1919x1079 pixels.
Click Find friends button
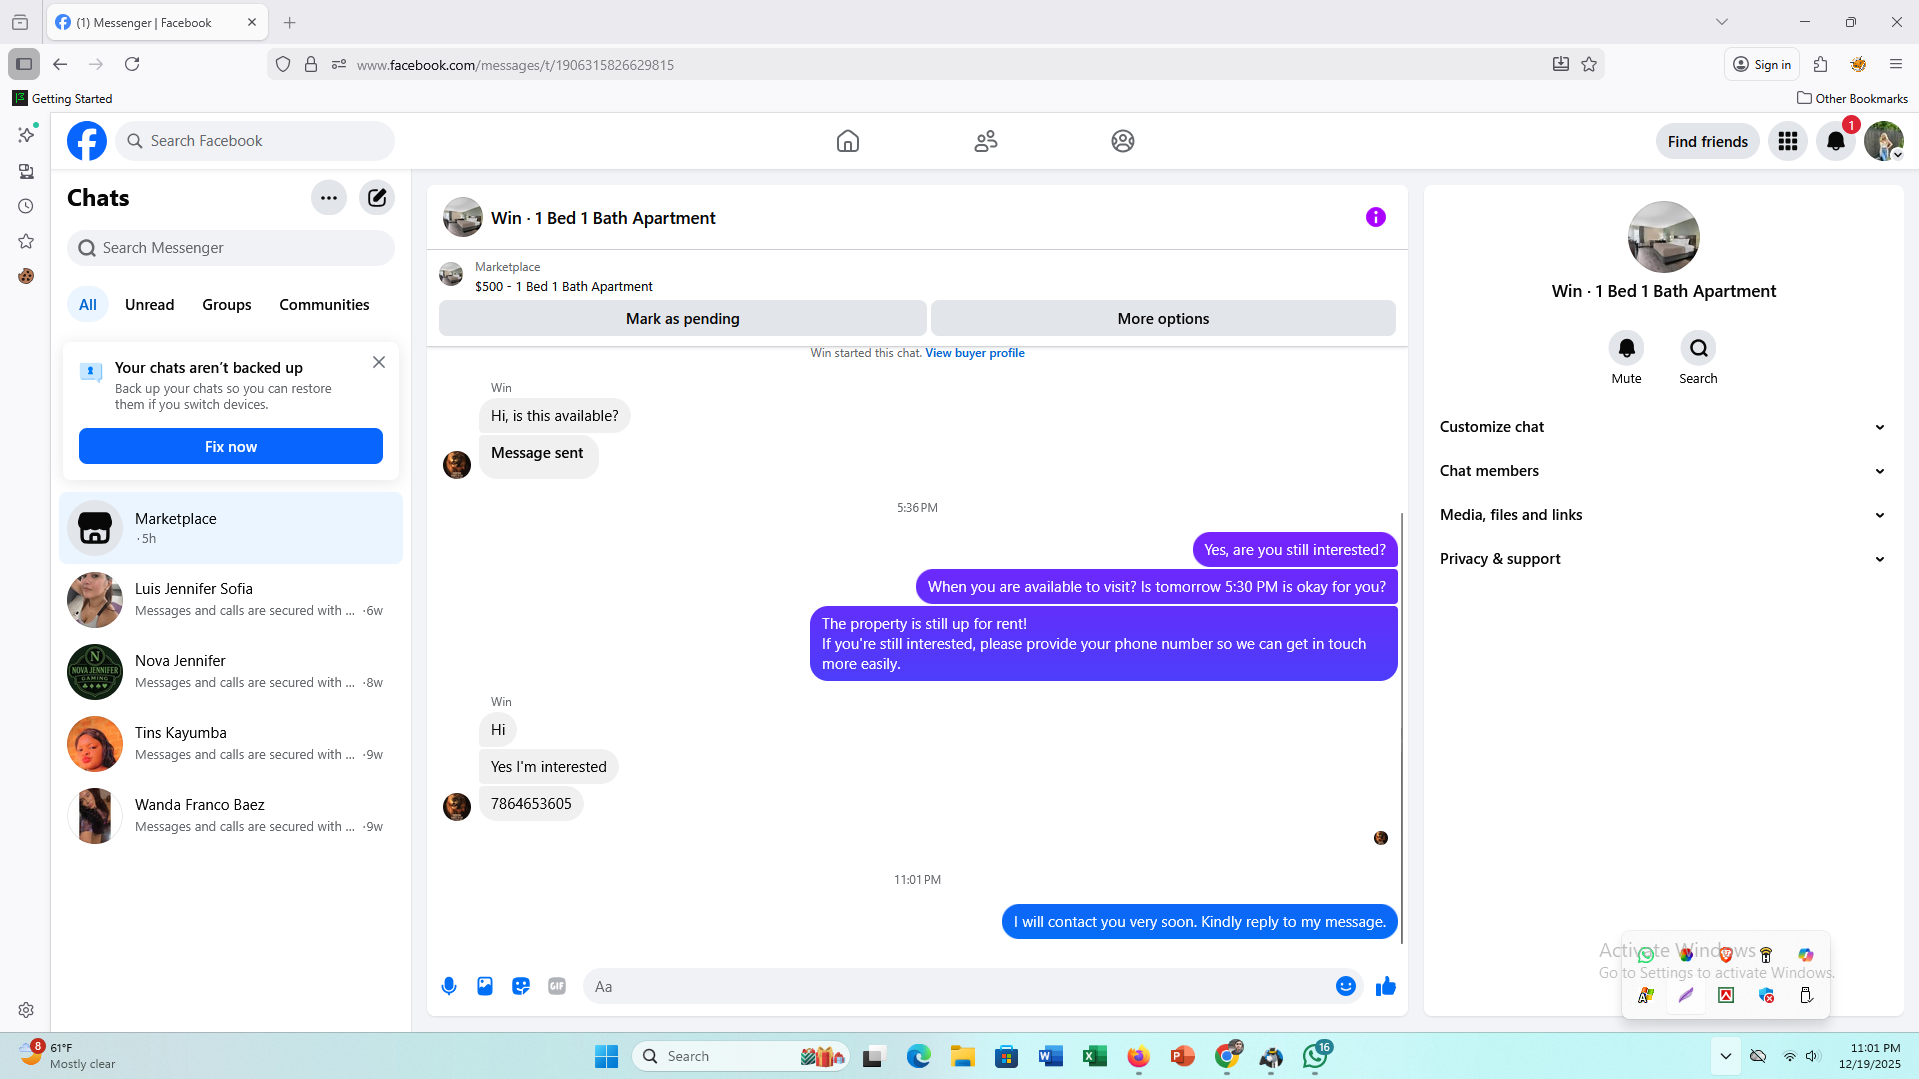(1708, 141)
